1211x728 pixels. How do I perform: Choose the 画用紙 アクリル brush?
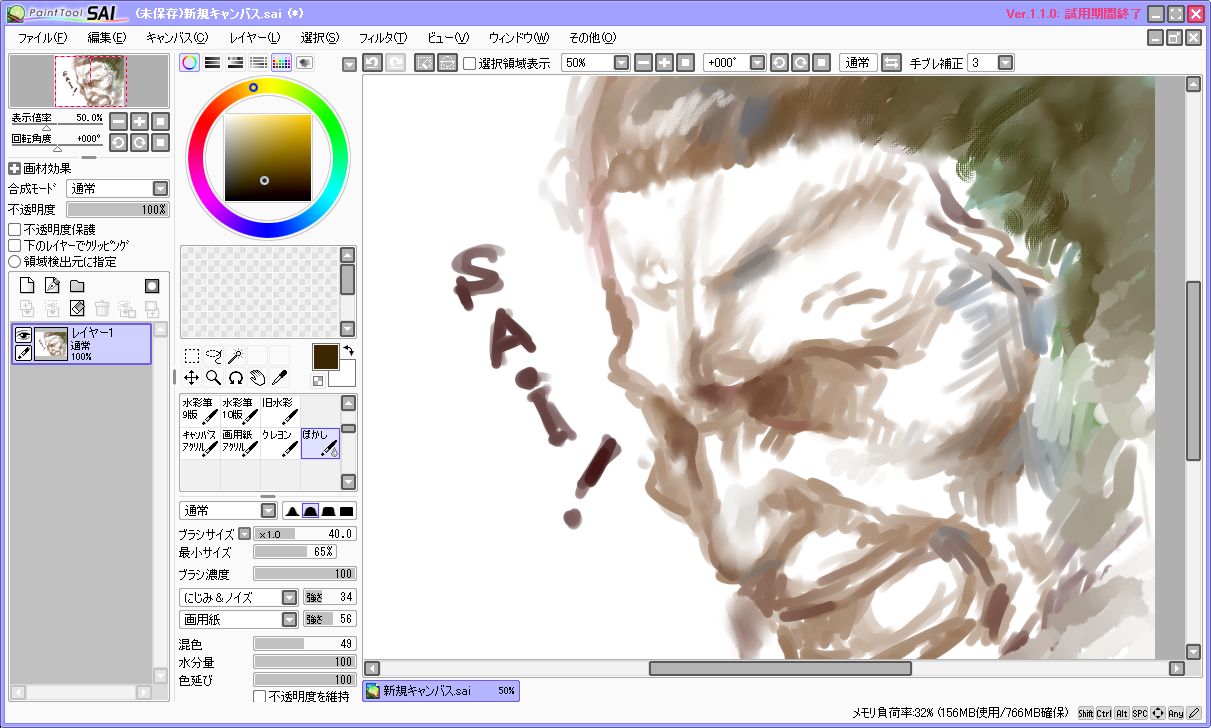pos(240,443)
